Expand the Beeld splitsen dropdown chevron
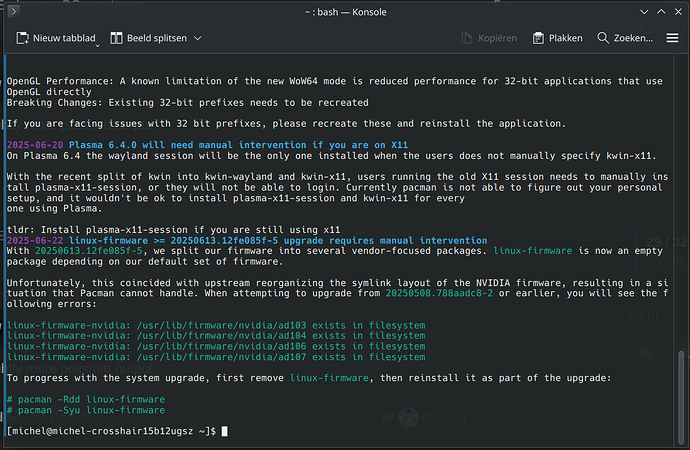The width and height of the screenshot is (690, 450). point(198,38)
